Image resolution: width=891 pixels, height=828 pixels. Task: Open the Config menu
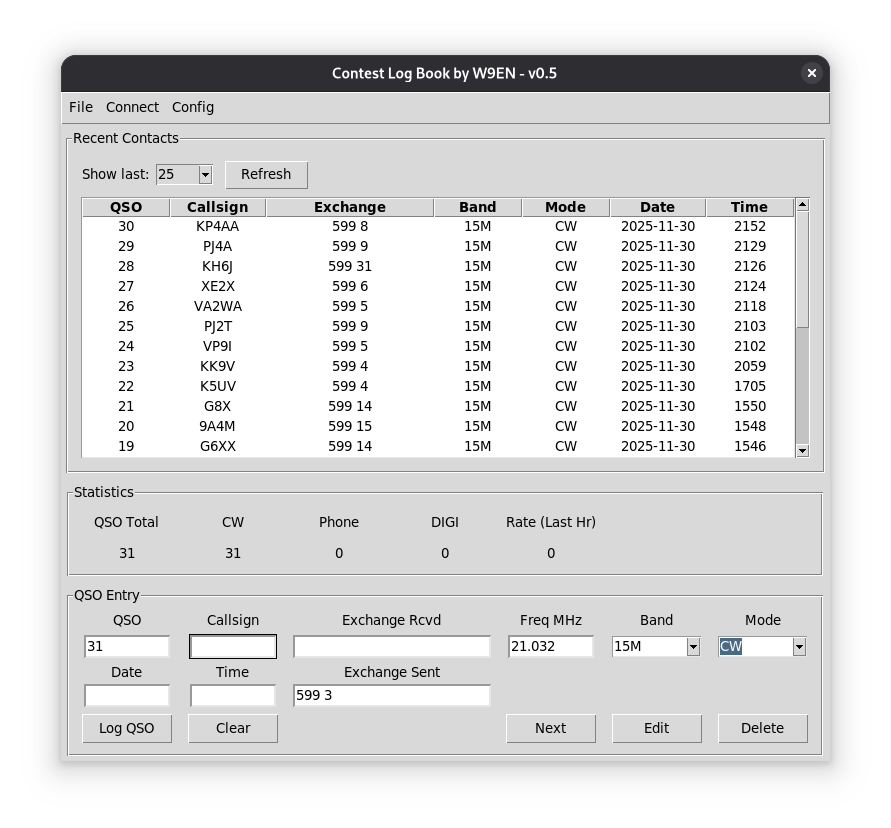pyautogui.click(x=193, y=107)
